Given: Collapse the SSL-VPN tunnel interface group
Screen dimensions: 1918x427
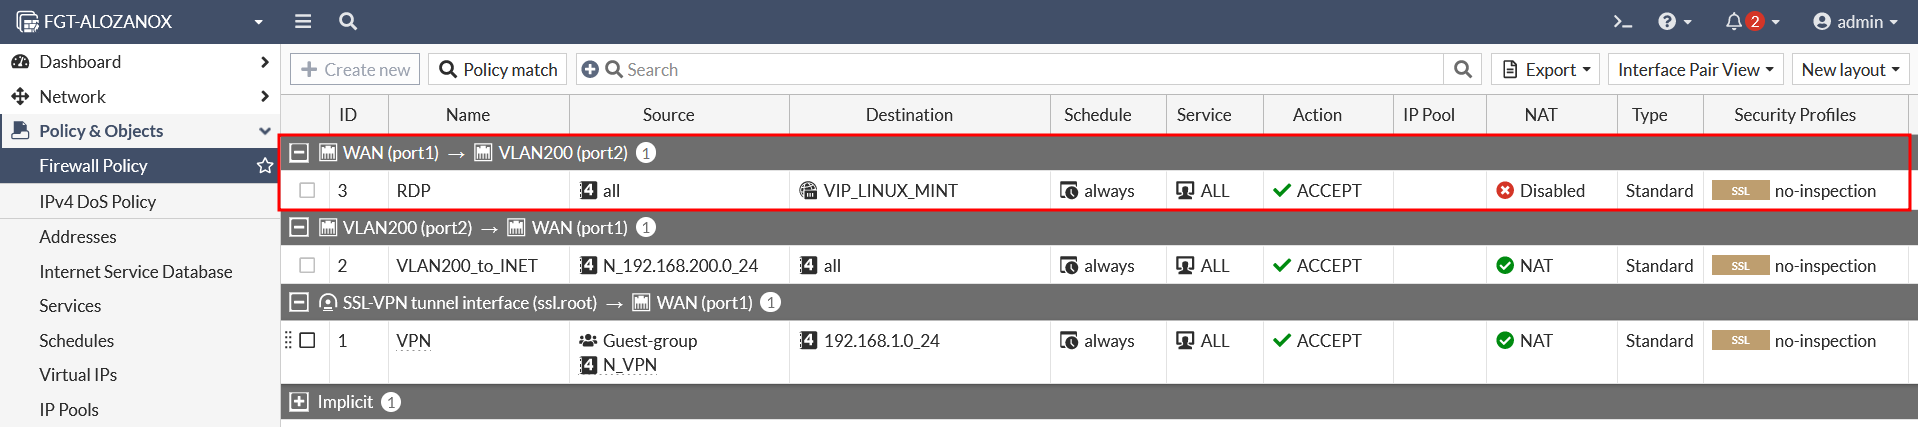Looking at the screenshot, I should [299, 302].
